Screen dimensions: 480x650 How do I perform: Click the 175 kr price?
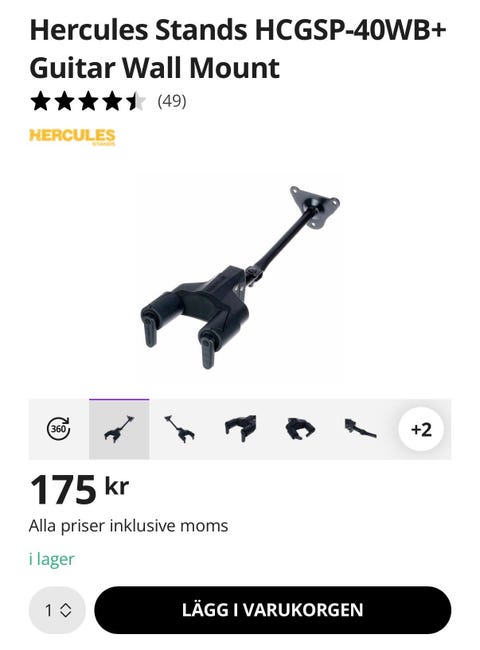click(79, 490)
